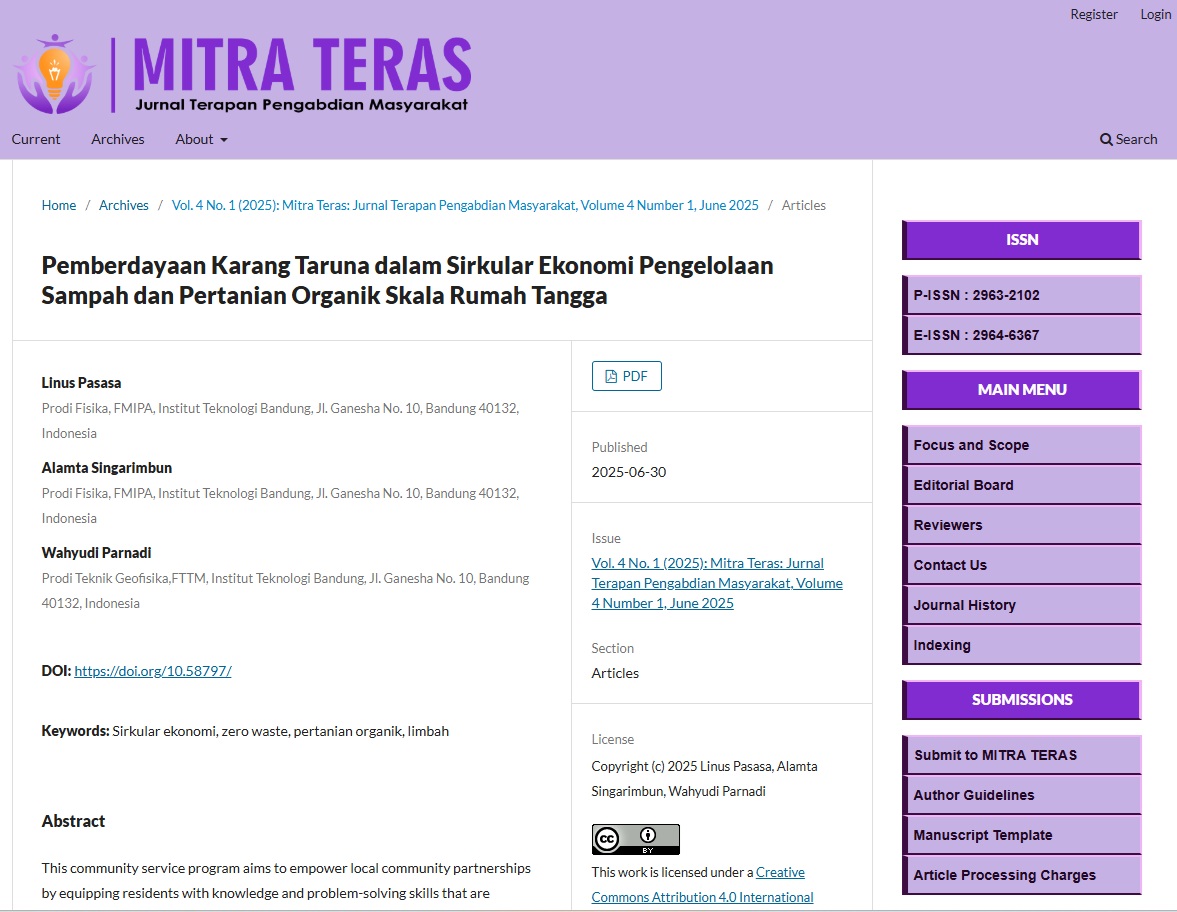Open Author Guidelines sidebar item
The image size is (1177, 912).
pos(1022,795)
